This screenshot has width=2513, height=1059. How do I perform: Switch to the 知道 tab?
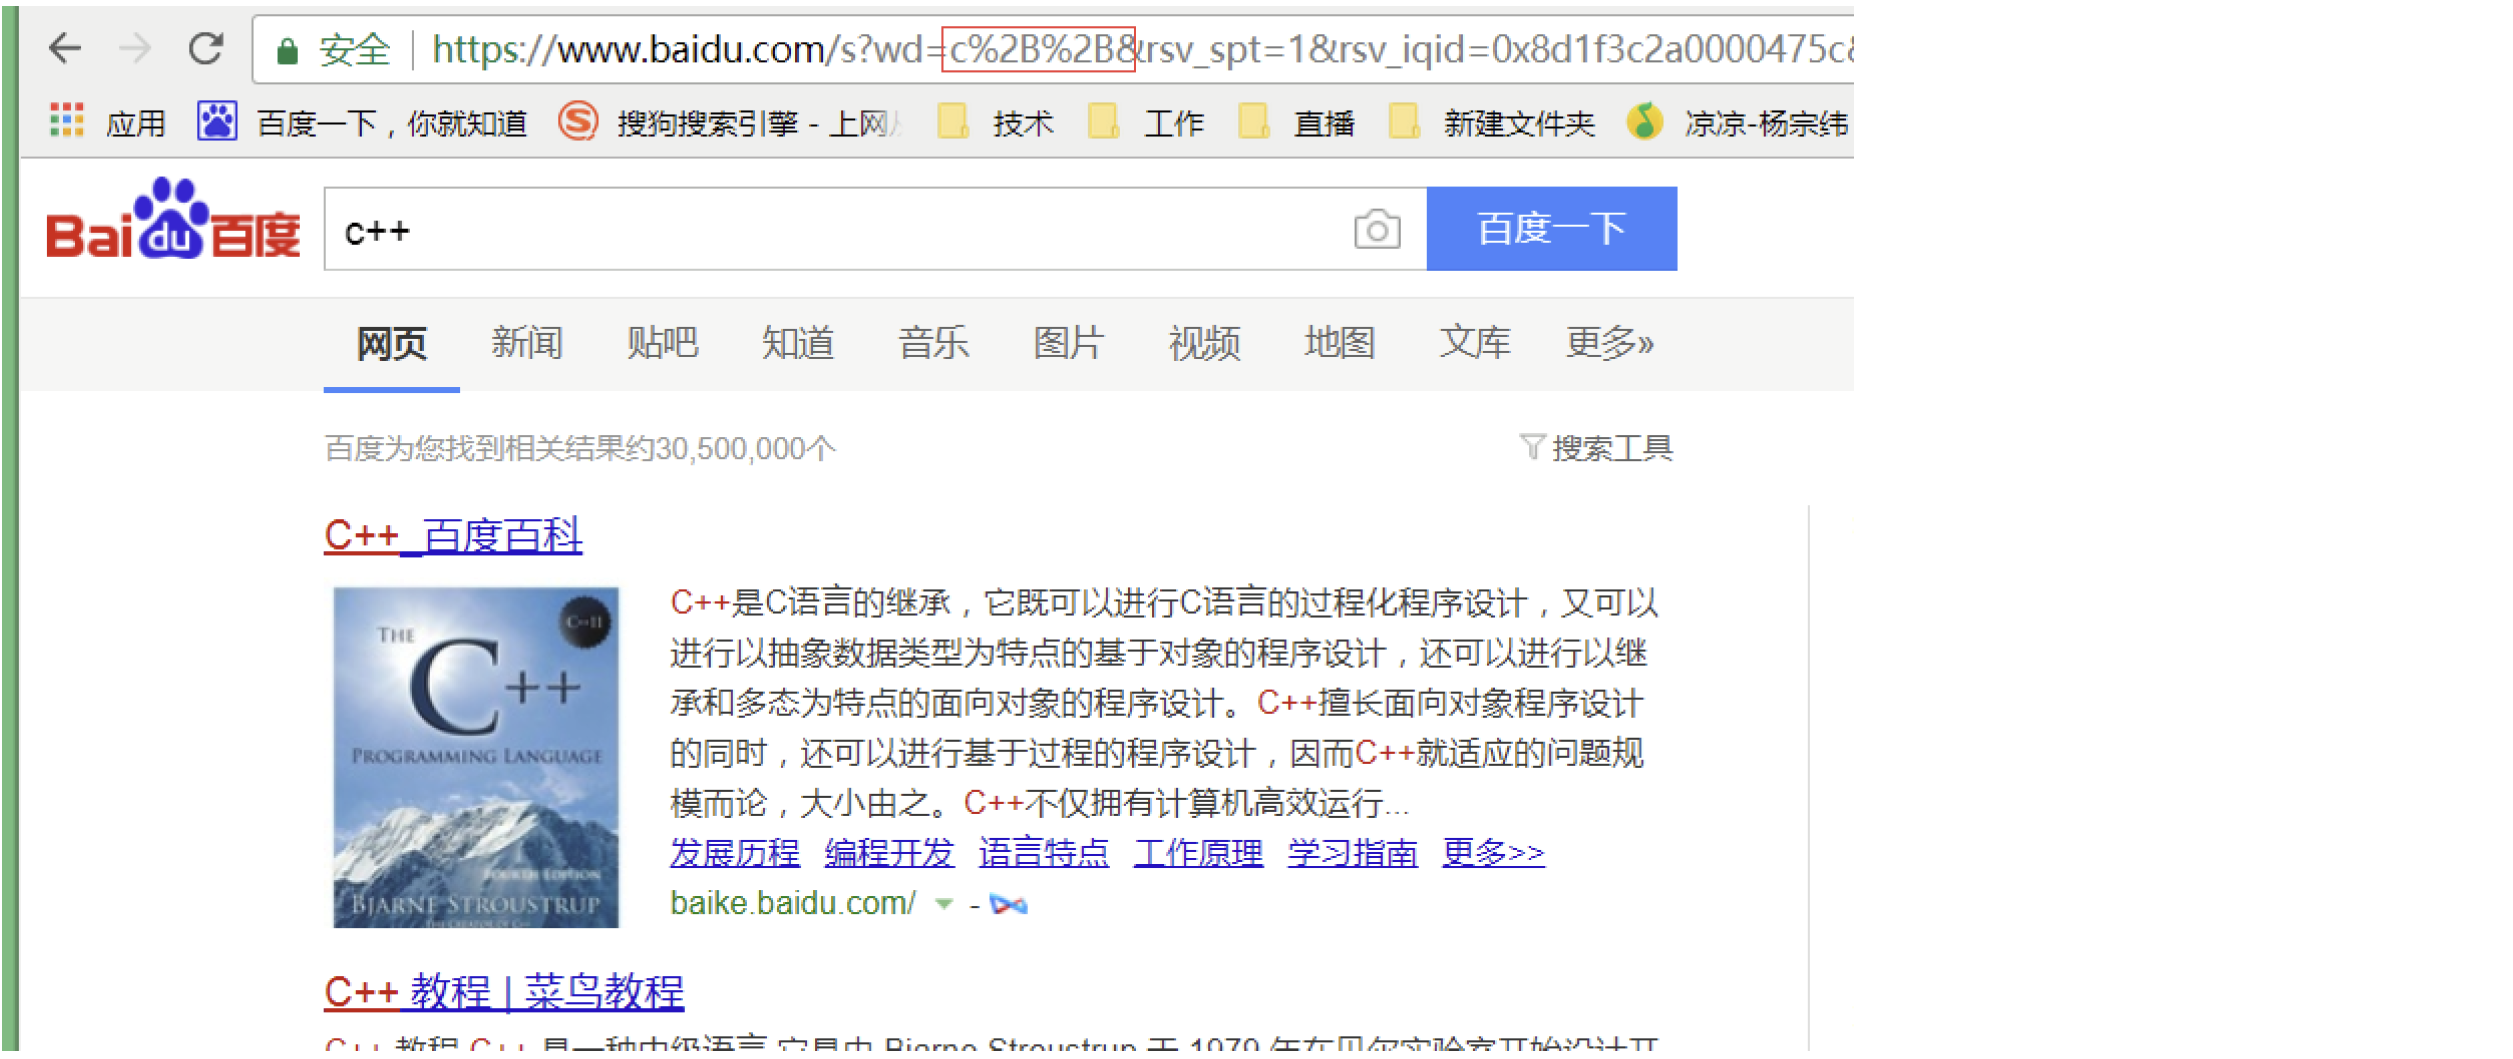point(798,343)
